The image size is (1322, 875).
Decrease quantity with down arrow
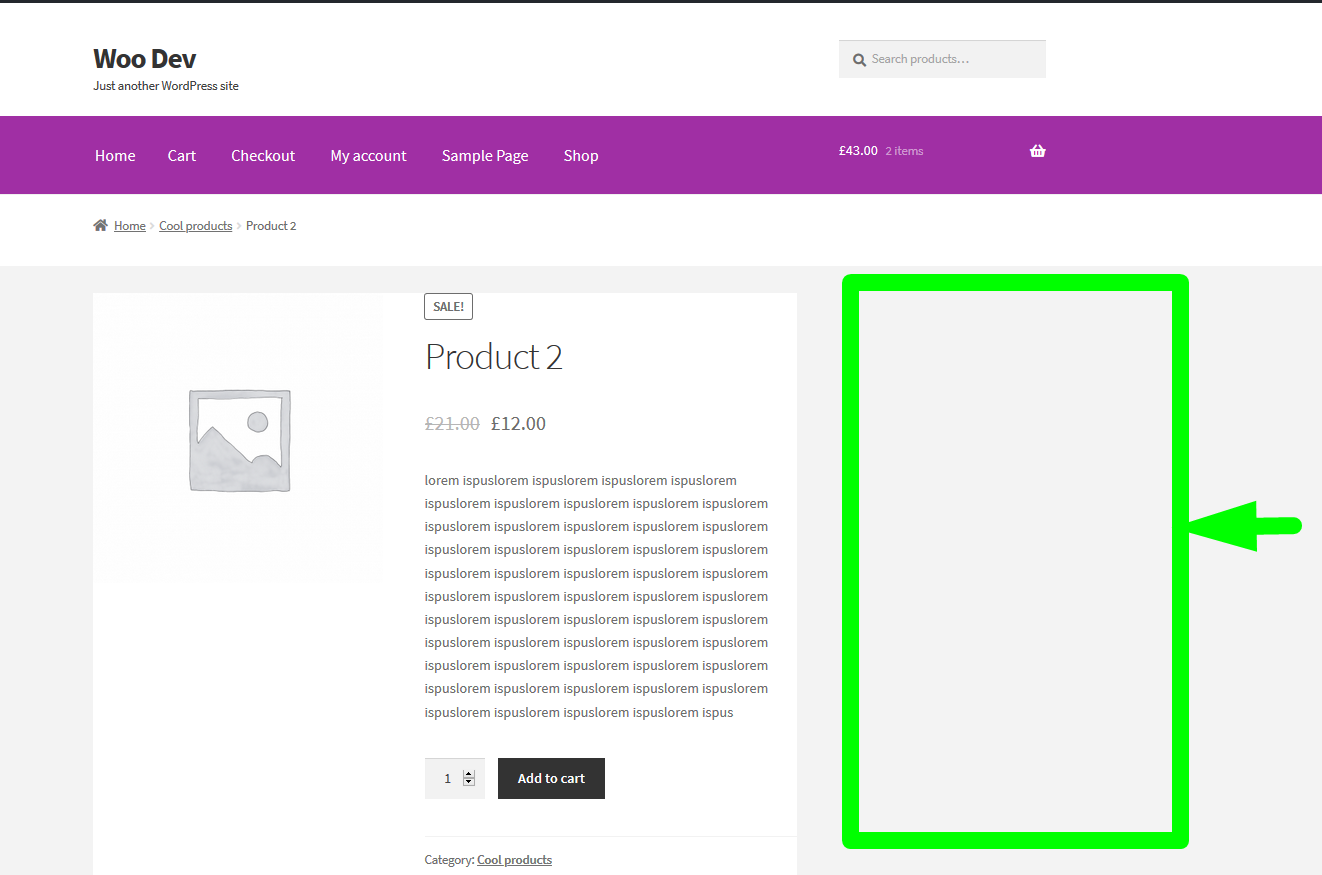click(x=469, y=782)
